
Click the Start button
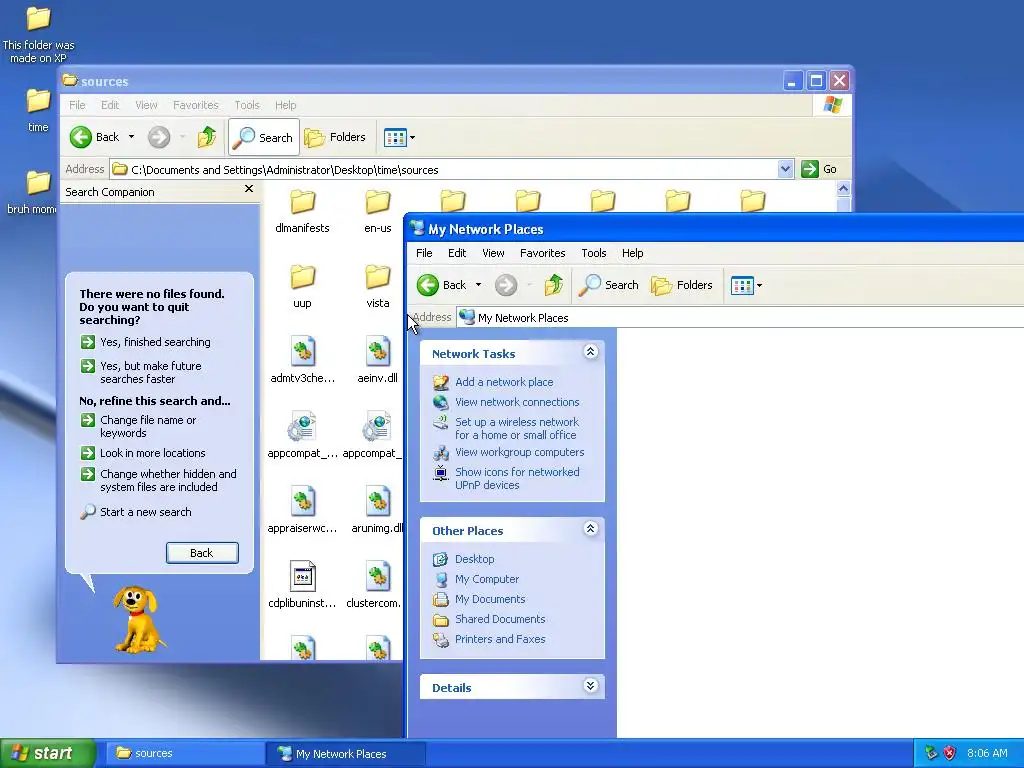click(x=47, y=753)
